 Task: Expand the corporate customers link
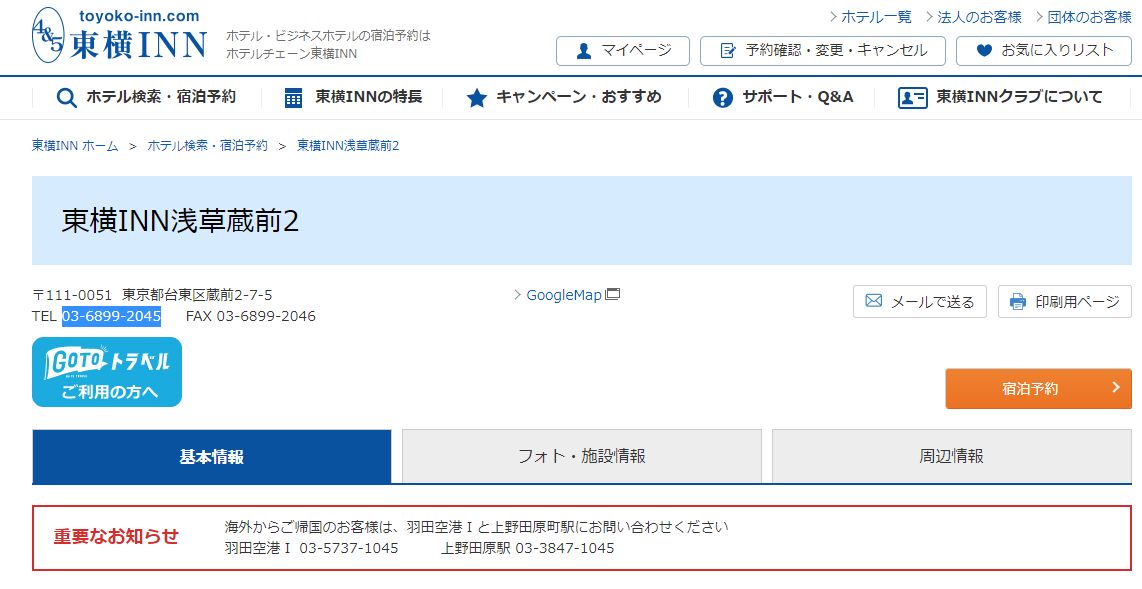coord(978,17)
